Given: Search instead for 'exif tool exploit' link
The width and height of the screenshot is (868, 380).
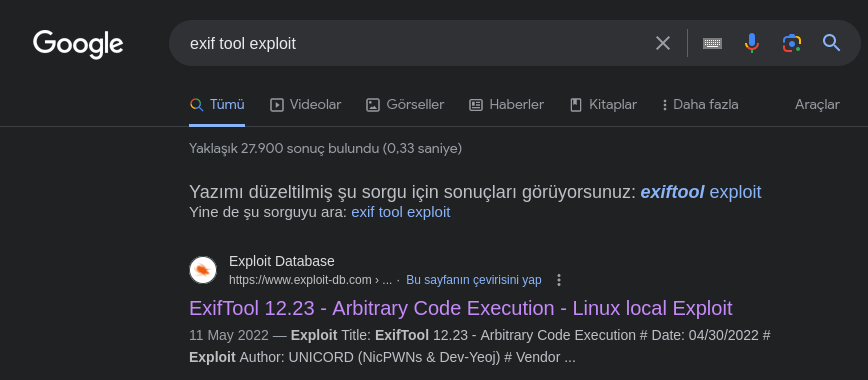Looking at the screenshot, I should pyautogui.click(x=401, y=212).
